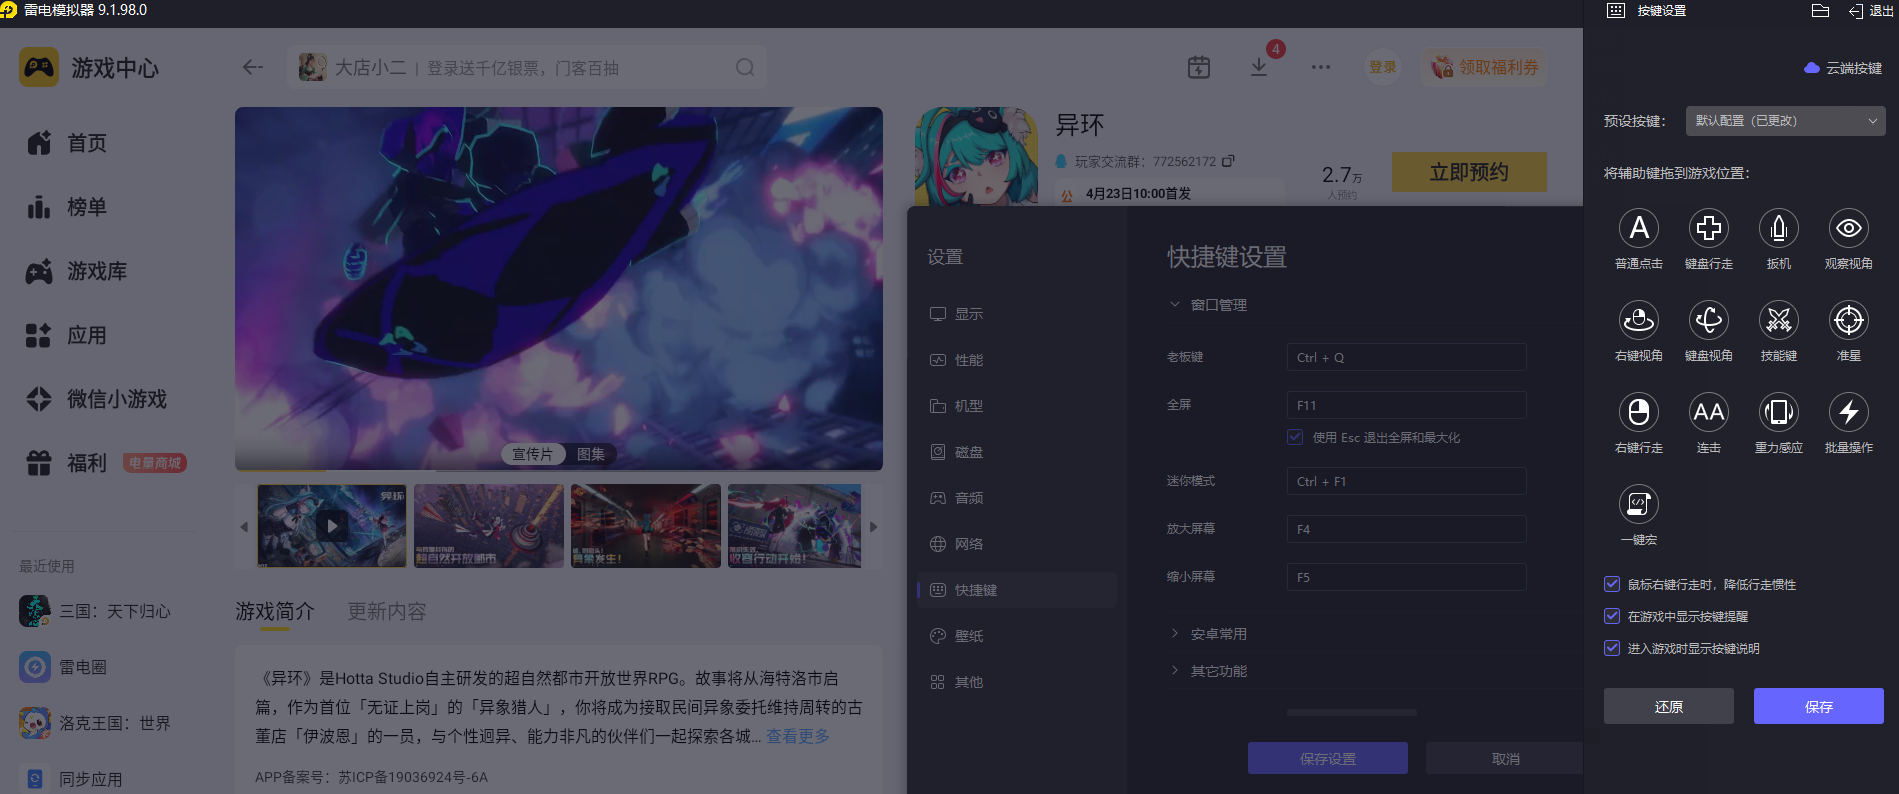Open 云端按键 cloud key configs
The width and height of the screenshot is (1899, 794).
1843,68
